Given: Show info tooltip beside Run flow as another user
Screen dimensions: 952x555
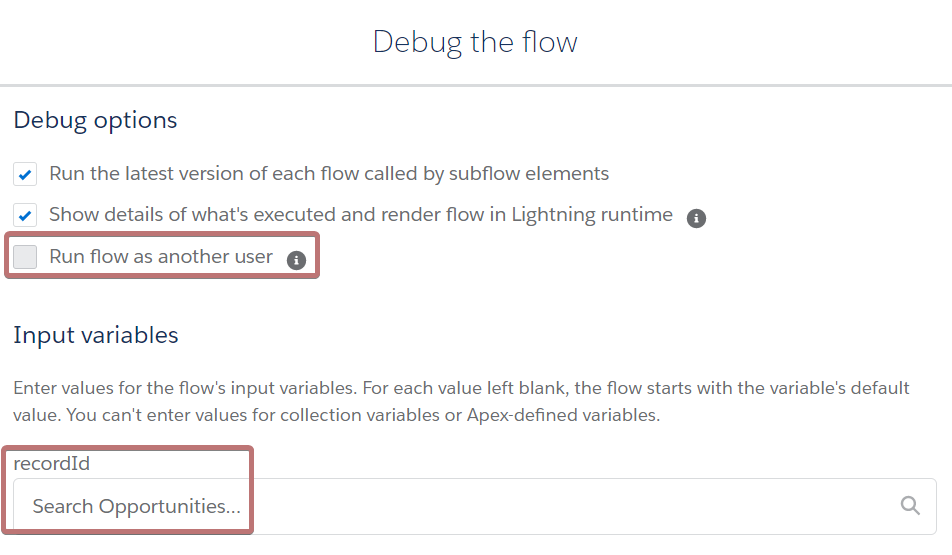Looking at the screenshot, I should 296,260.
